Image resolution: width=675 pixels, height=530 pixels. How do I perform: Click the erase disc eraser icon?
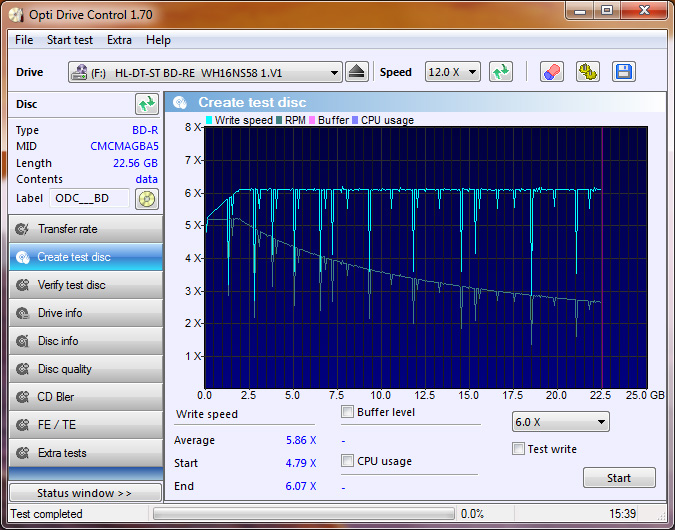[551, 72]
